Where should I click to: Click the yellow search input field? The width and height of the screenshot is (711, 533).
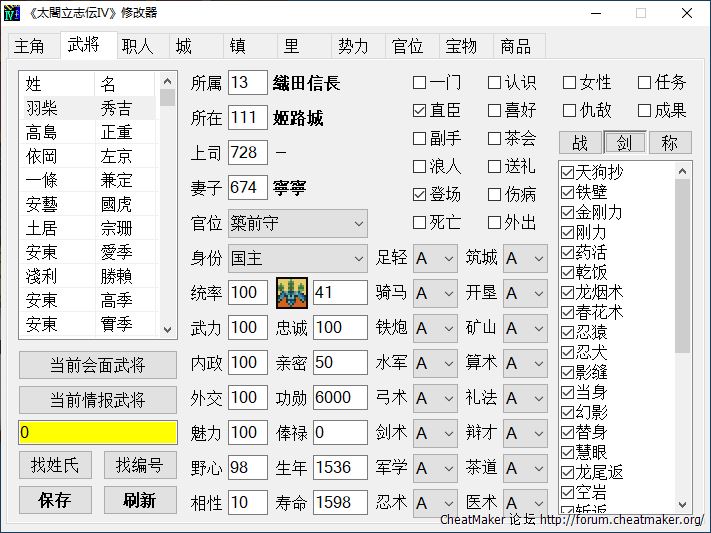[x=97, y=433]
